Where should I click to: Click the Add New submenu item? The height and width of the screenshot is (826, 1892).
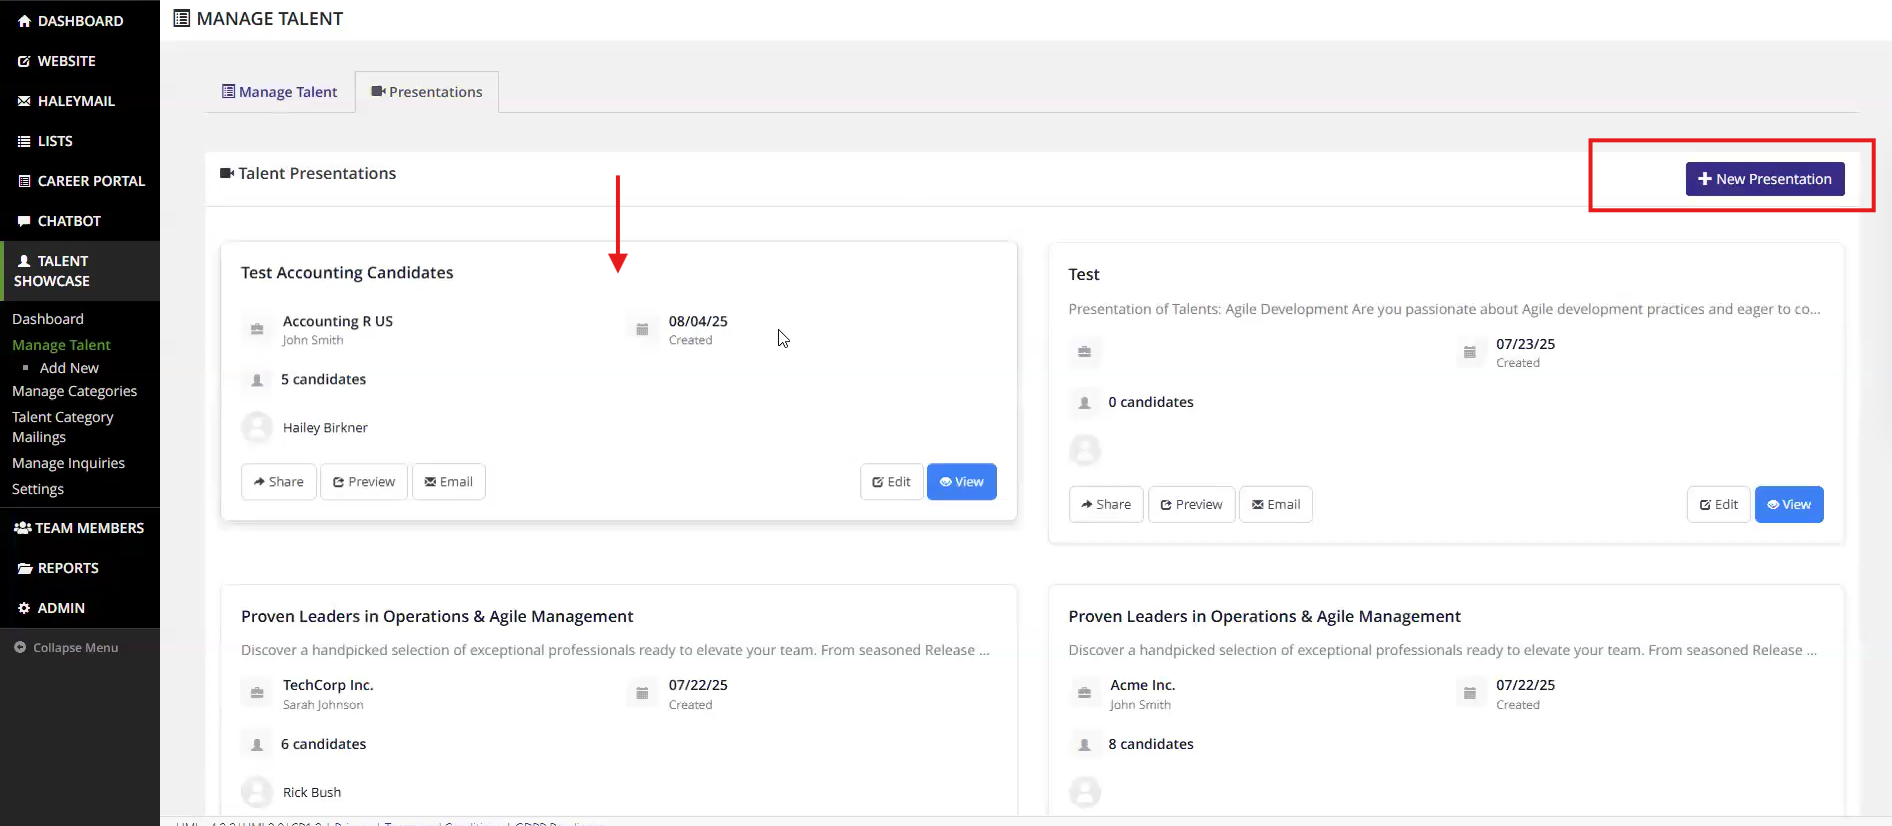(69, 368)
